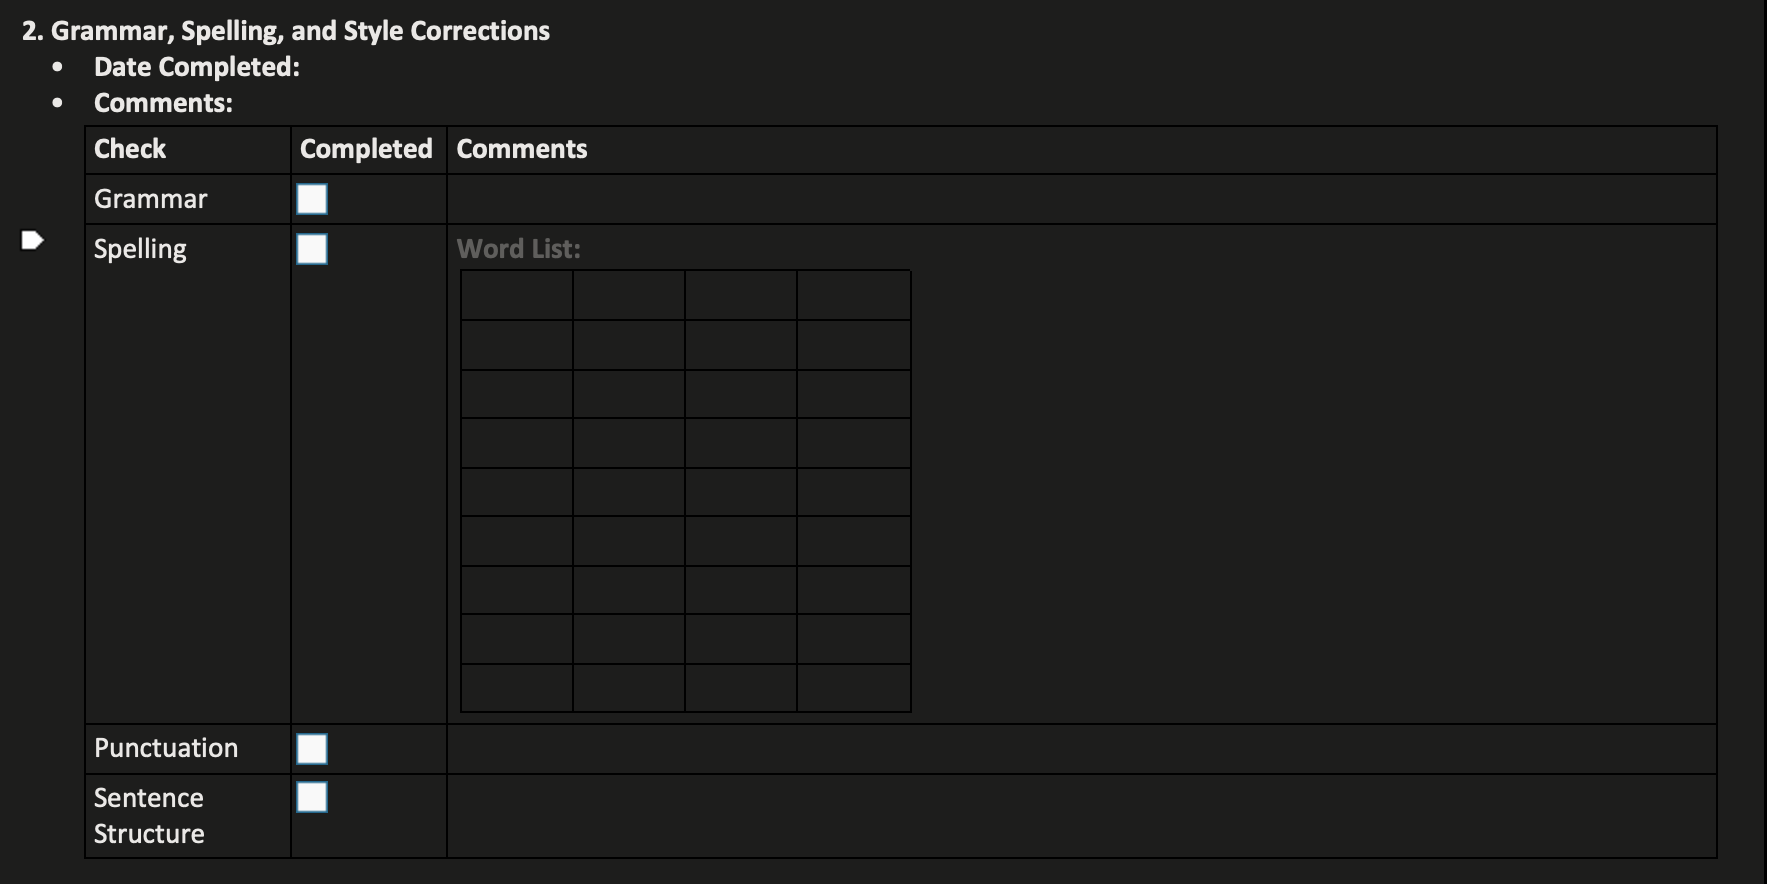Toggle the Sentence Structure checkbox
The width and height of the screenshot is (1767, 884).
click(x=312, y=797)
